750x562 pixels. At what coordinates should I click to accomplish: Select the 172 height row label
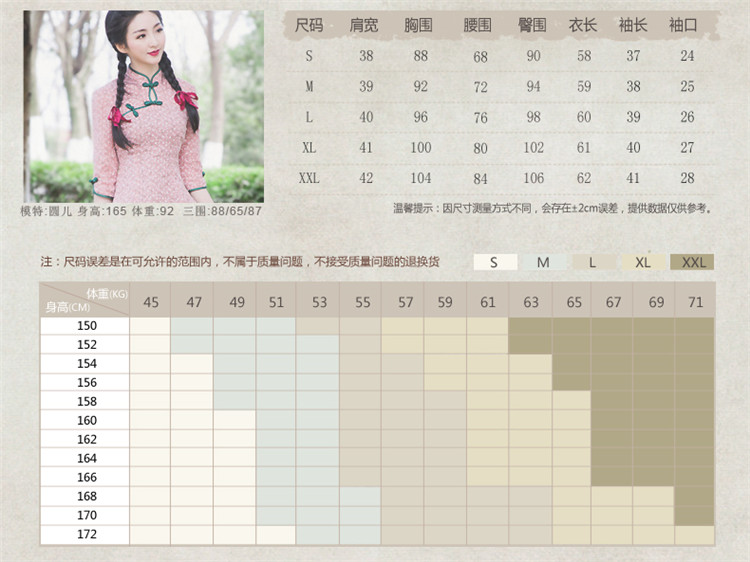point(86,534)
